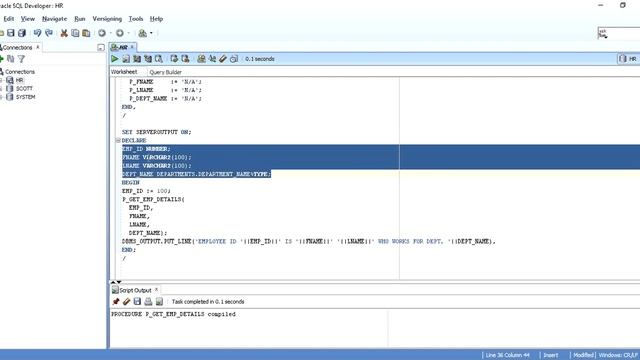Print the Script Output
The image size is (640, 360).
tap(148, 302)
